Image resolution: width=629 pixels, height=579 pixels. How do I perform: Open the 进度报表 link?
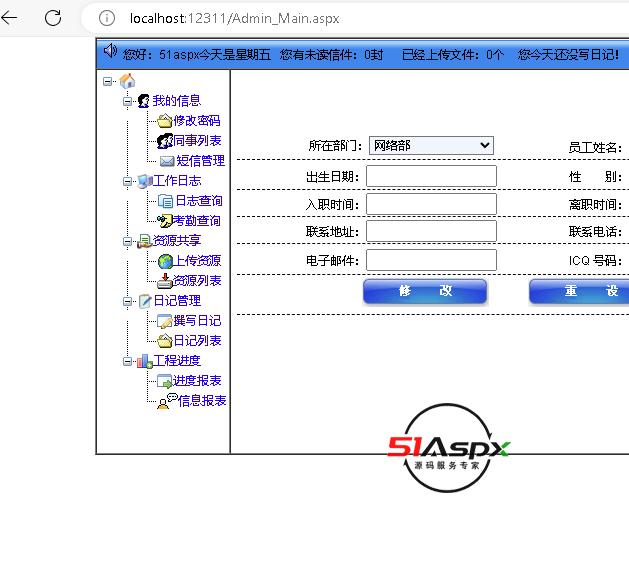coord(197,380)
